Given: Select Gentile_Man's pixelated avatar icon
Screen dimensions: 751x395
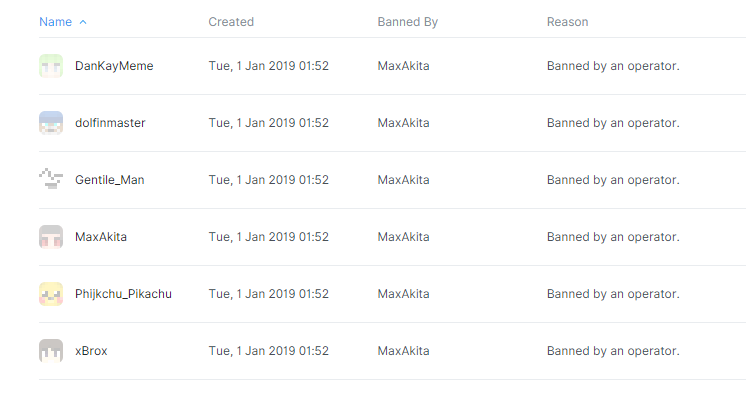Looking at the screenshot, I should click(51, 180).
